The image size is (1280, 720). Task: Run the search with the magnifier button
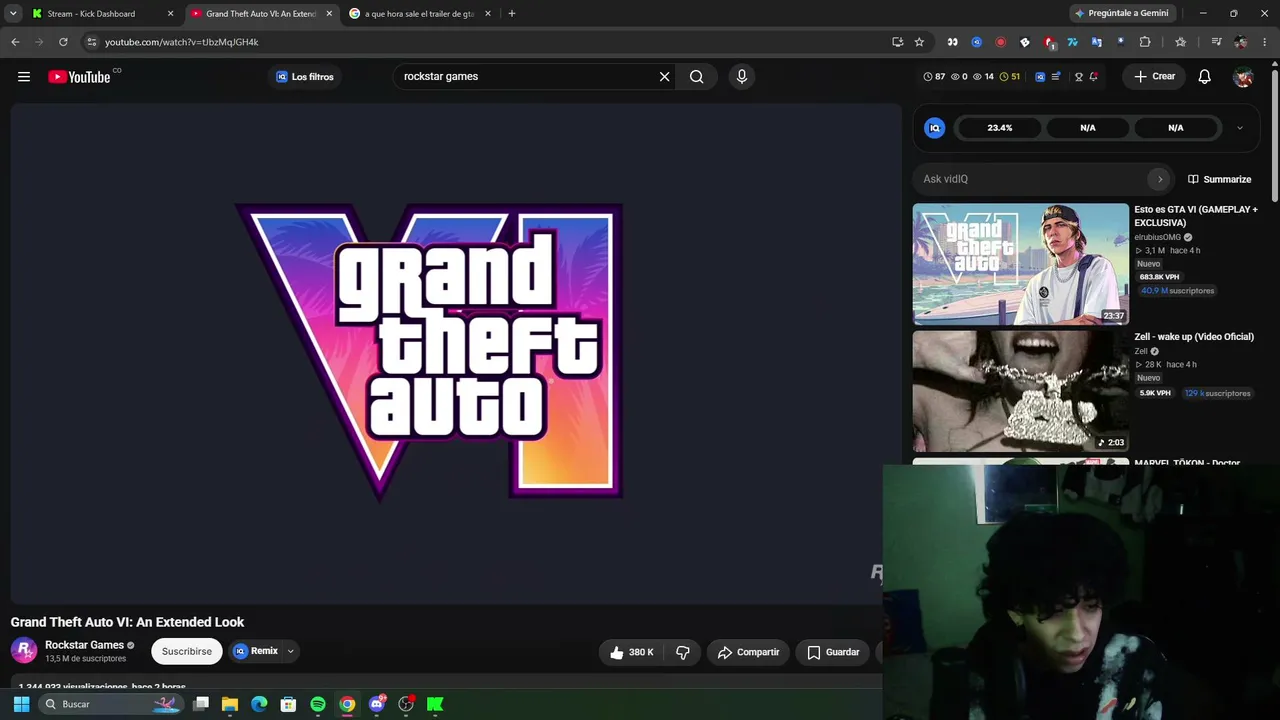pos(697,77)
